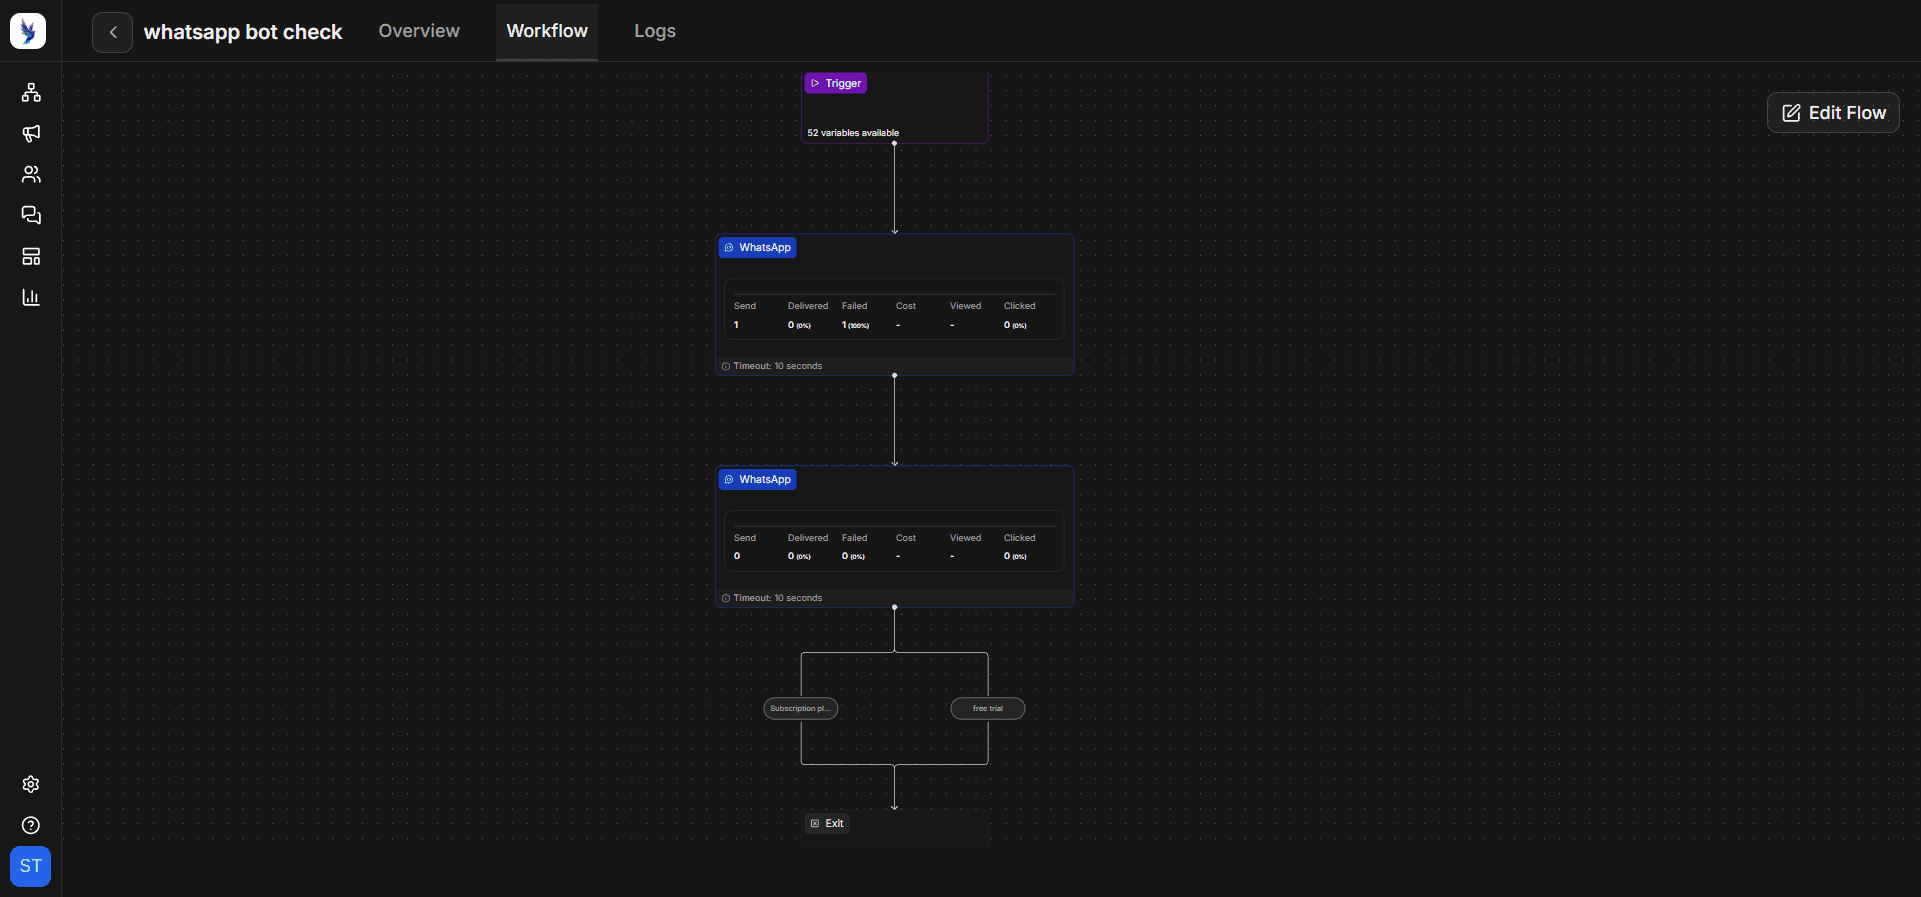The height and width of the screenshot is (897, 1921).
Task: Go back using the chevron button
Action: (x=113, y=32)
